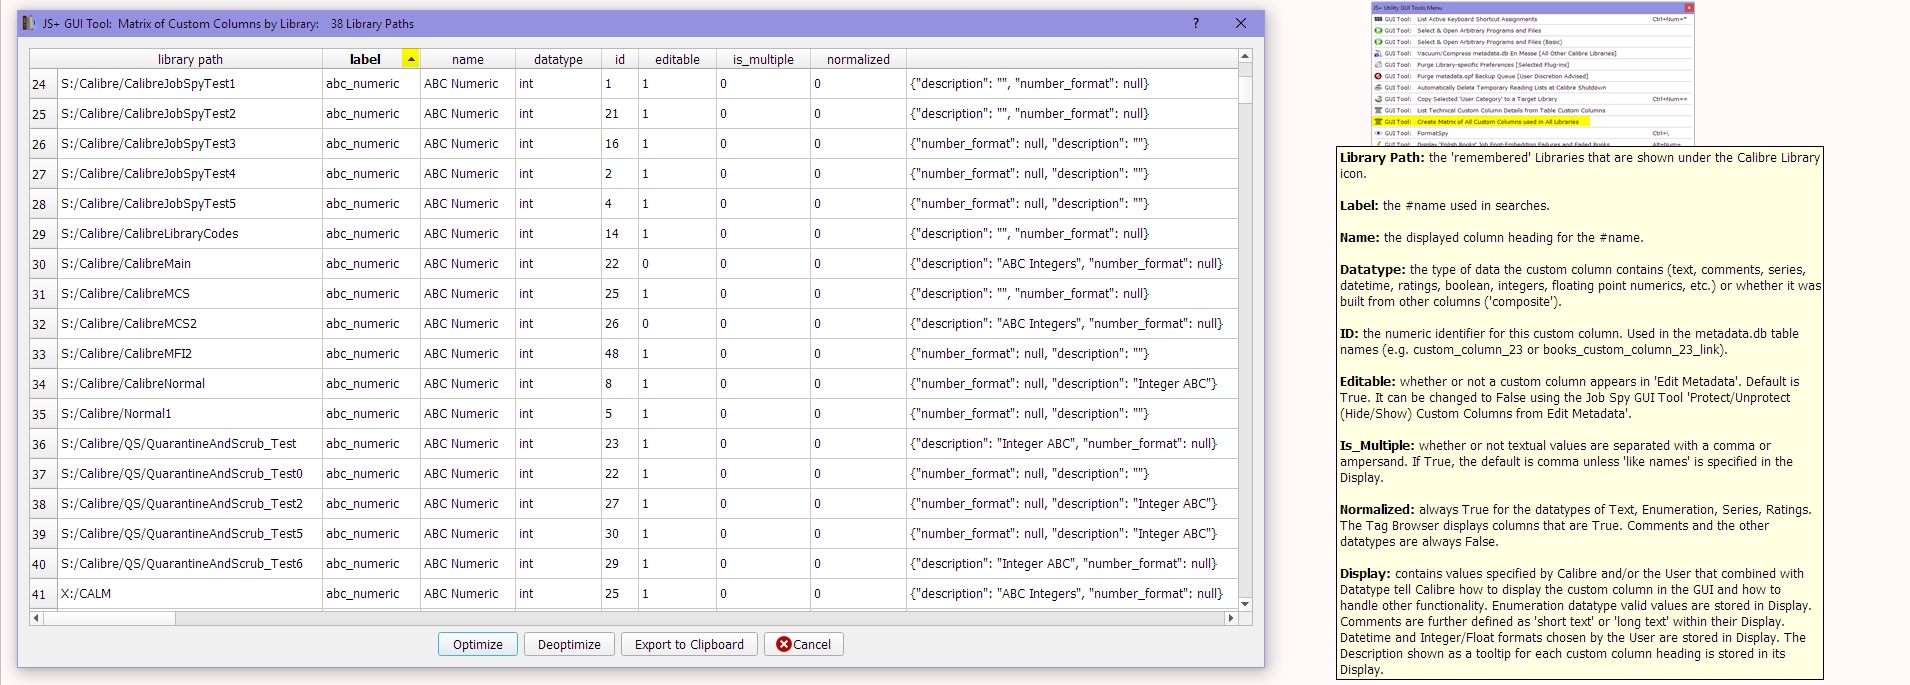Sort by the name column header
Image resolution: width=1910 pixels, height=685 pixels.
[x=467, y=59]
